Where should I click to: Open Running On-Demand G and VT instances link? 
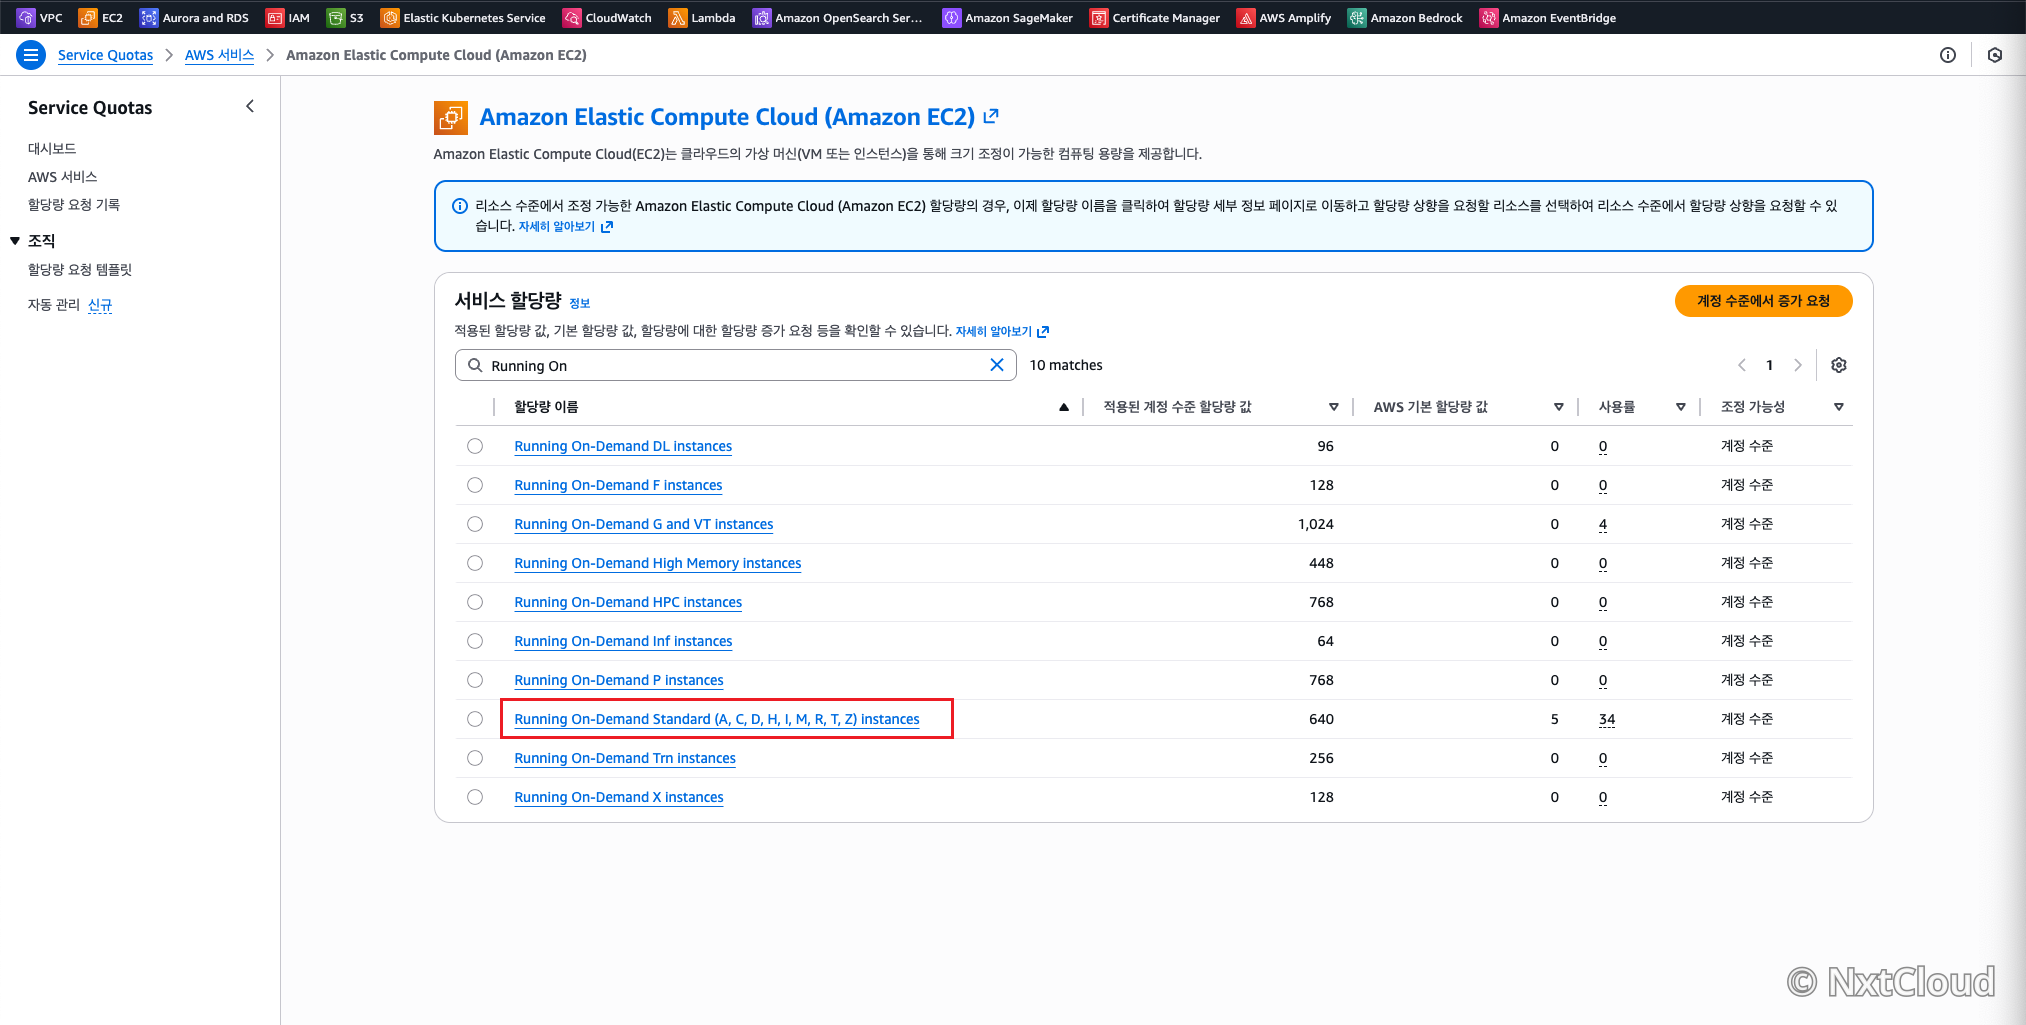click(x=644, y=524)
